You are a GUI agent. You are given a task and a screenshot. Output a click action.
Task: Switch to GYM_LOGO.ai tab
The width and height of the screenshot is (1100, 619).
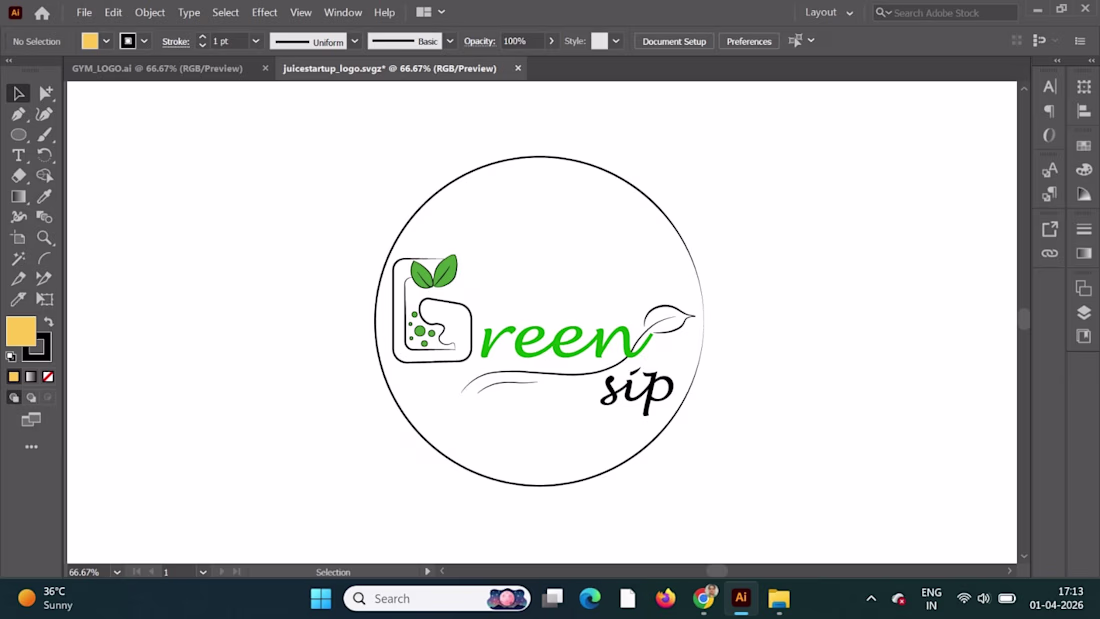tap(157, 69)
